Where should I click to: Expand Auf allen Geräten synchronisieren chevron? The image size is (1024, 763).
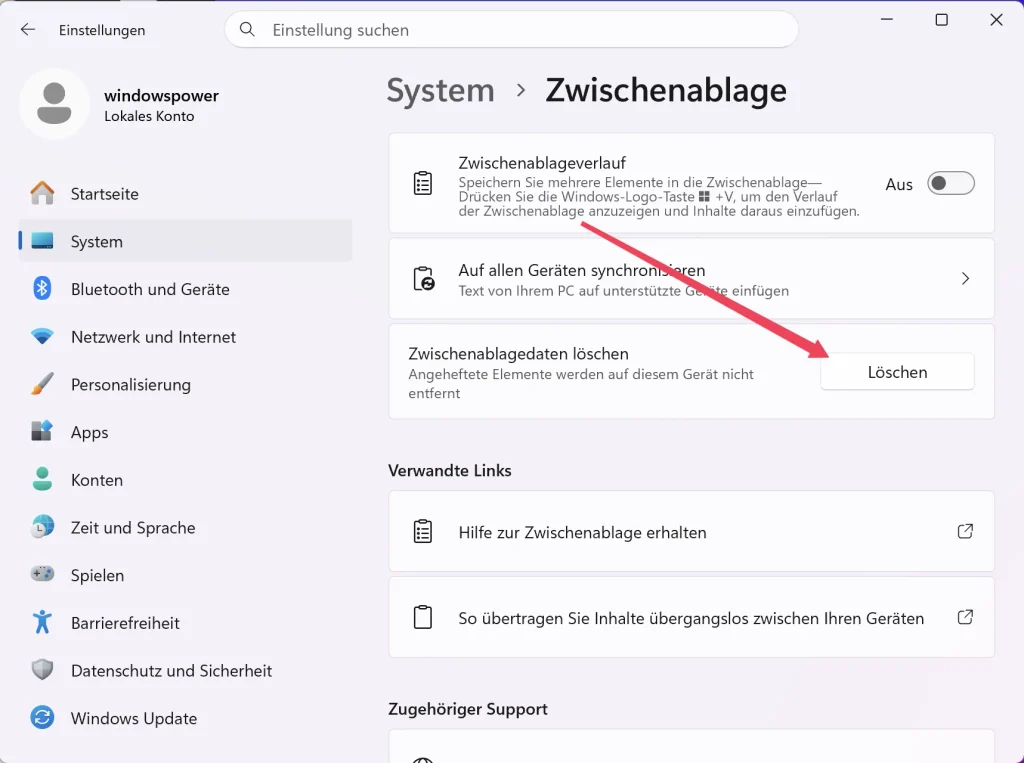pyautogui.click(x=965, y=279)
